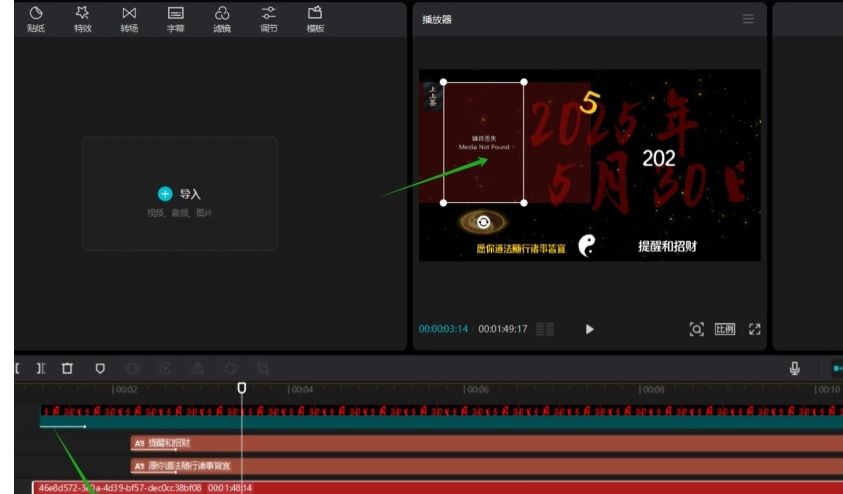This screenshot has width=843, height=494.
Task: Open the 特效 effects tab
Action: point(82,19)
